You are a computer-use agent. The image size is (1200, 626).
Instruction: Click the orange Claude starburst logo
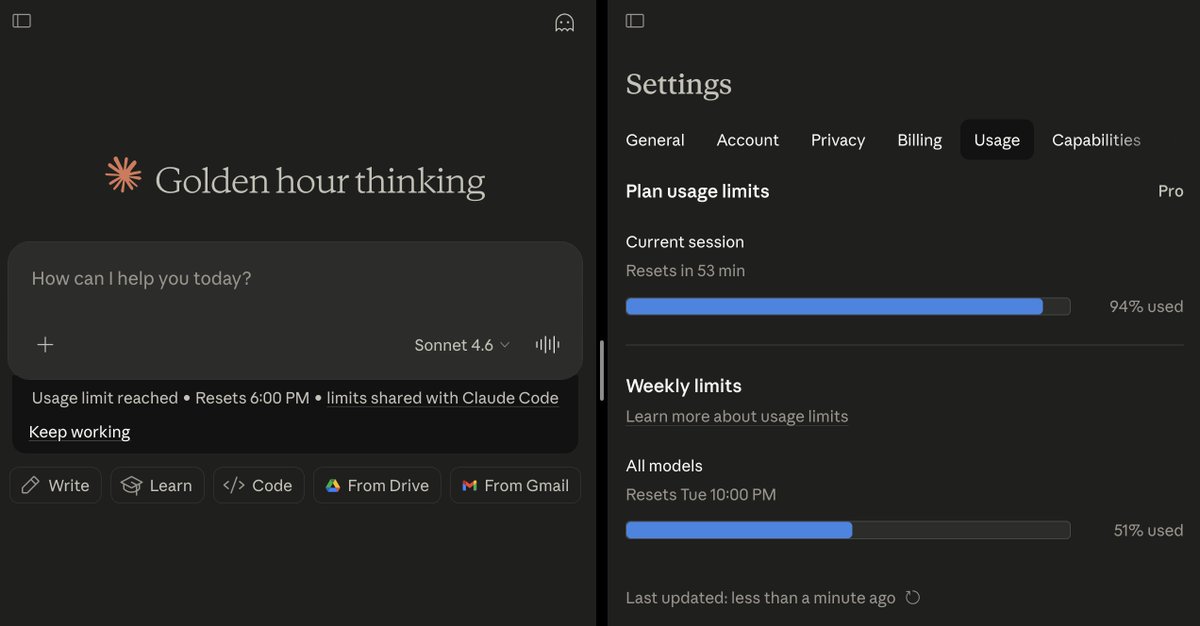pos(124,175)
